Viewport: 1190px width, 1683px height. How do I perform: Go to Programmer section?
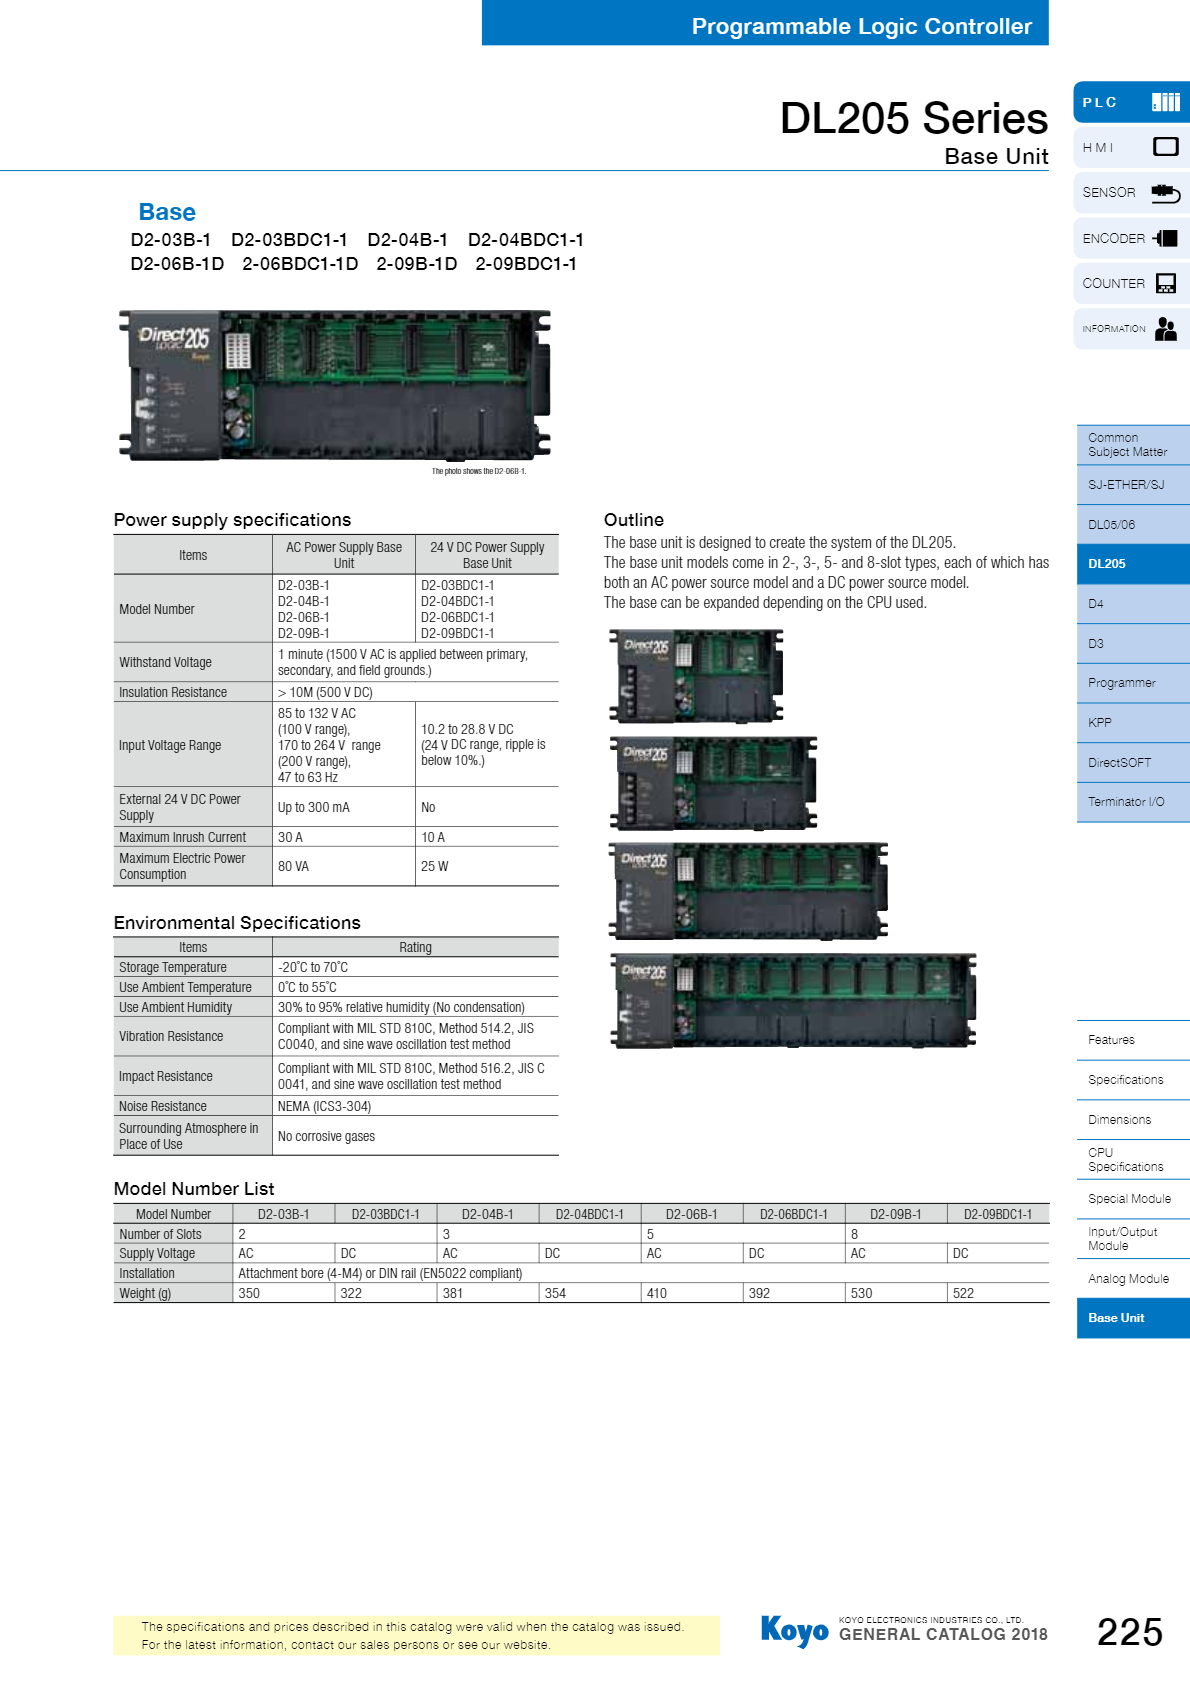pos(1133,683)
